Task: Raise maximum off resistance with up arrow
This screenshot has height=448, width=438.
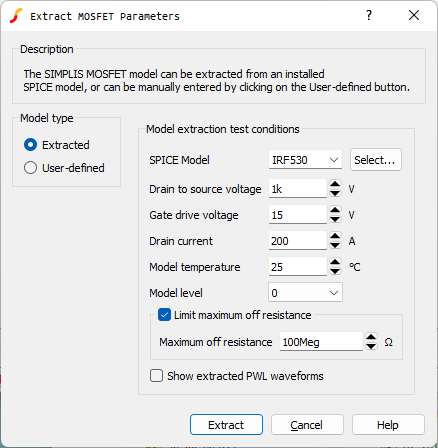Action: 371,337
